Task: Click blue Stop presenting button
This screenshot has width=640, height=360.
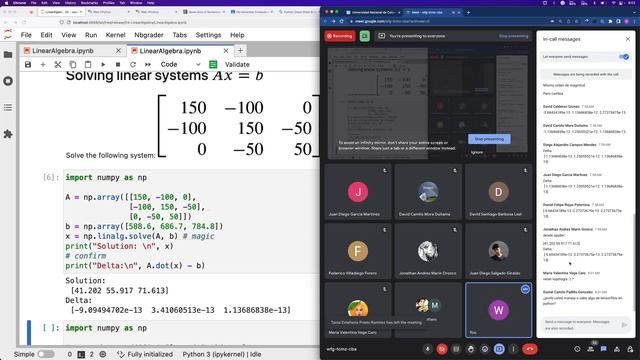Action: tap(489, 139)
